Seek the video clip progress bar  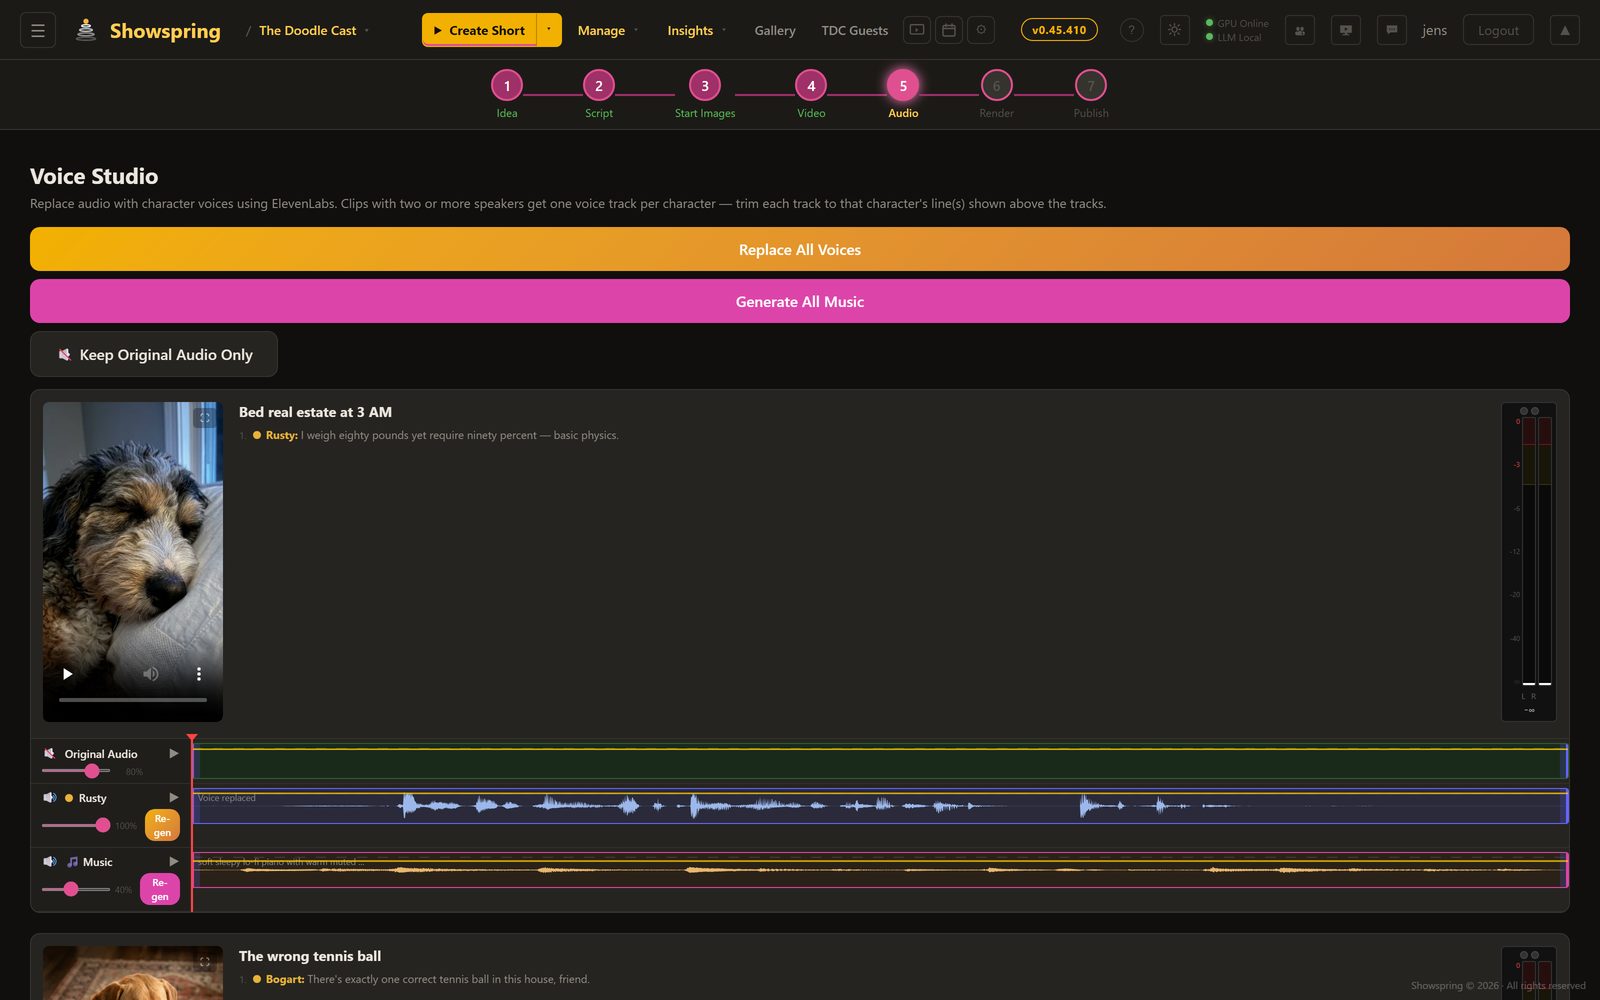133,700
